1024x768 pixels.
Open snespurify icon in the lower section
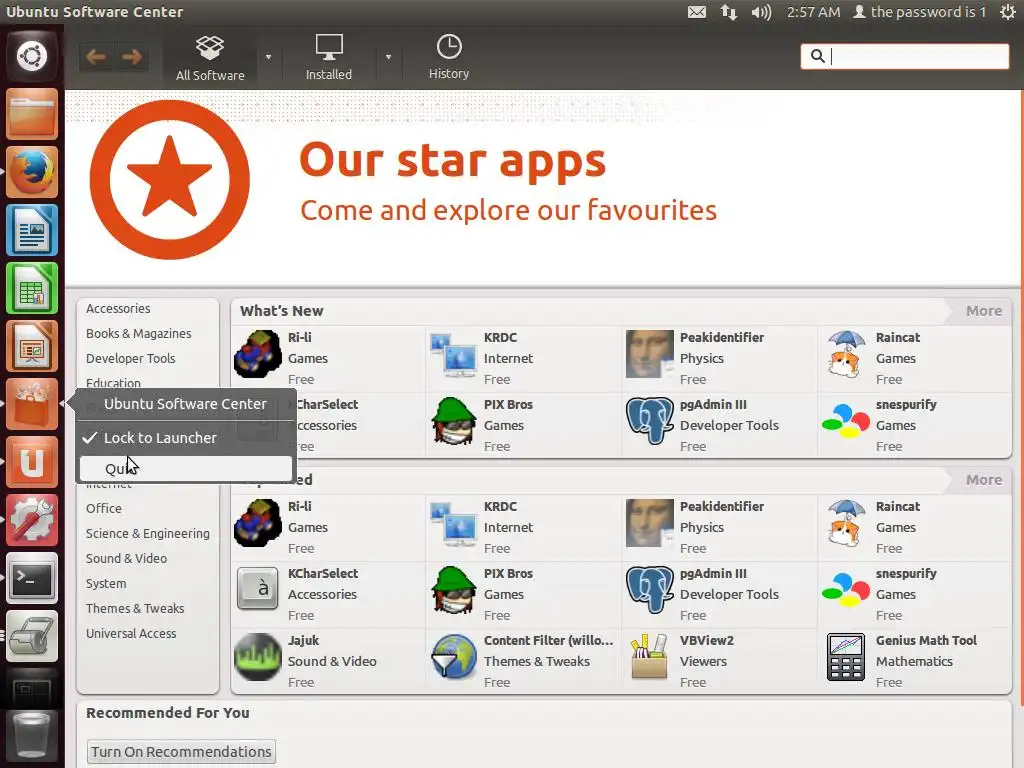(x=846, y=590)
